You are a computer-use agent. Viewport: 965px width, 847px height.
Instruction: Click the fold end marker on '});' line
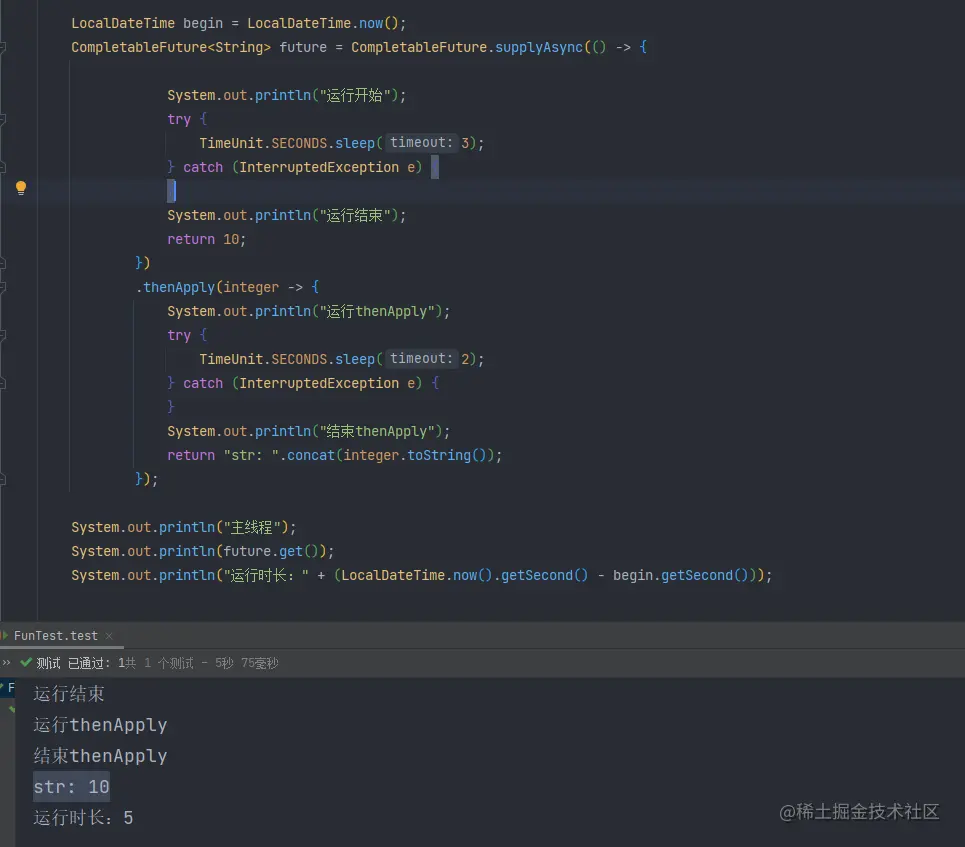coord(2,479)
